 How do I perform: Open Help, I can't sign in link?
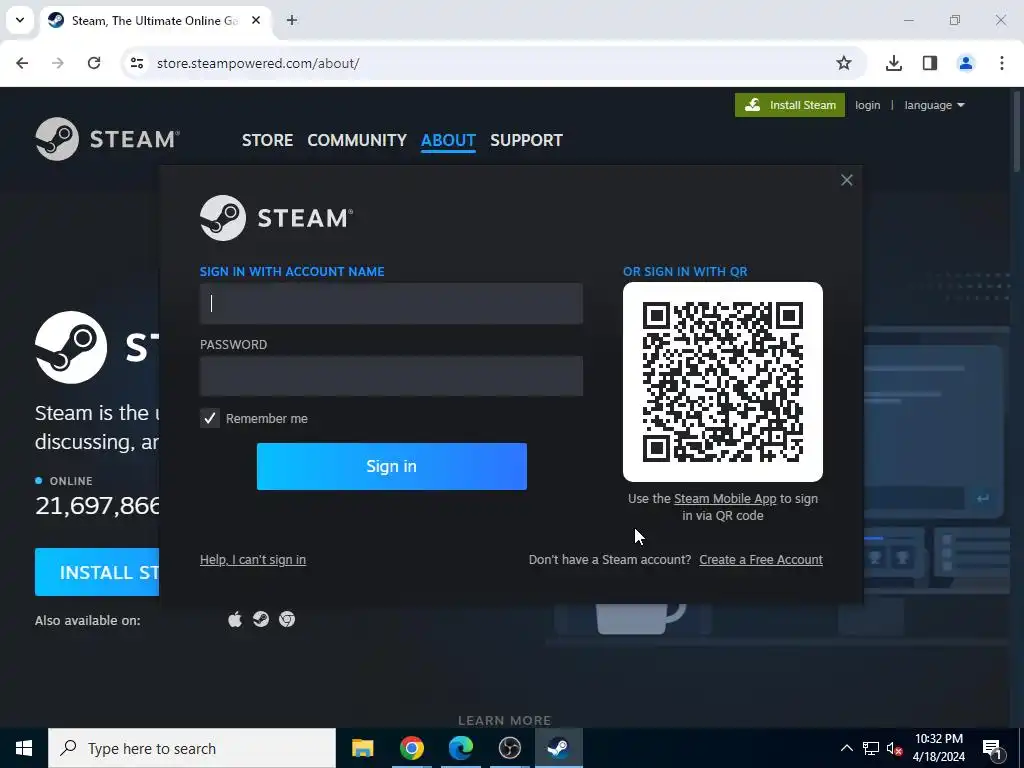(x=253, y=560)
